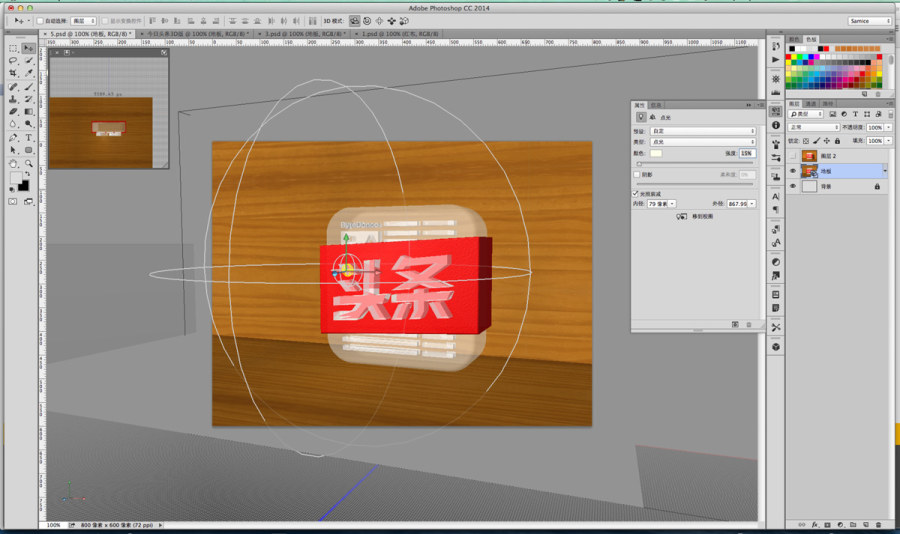Switch to the 3.psd document tab

304,34
